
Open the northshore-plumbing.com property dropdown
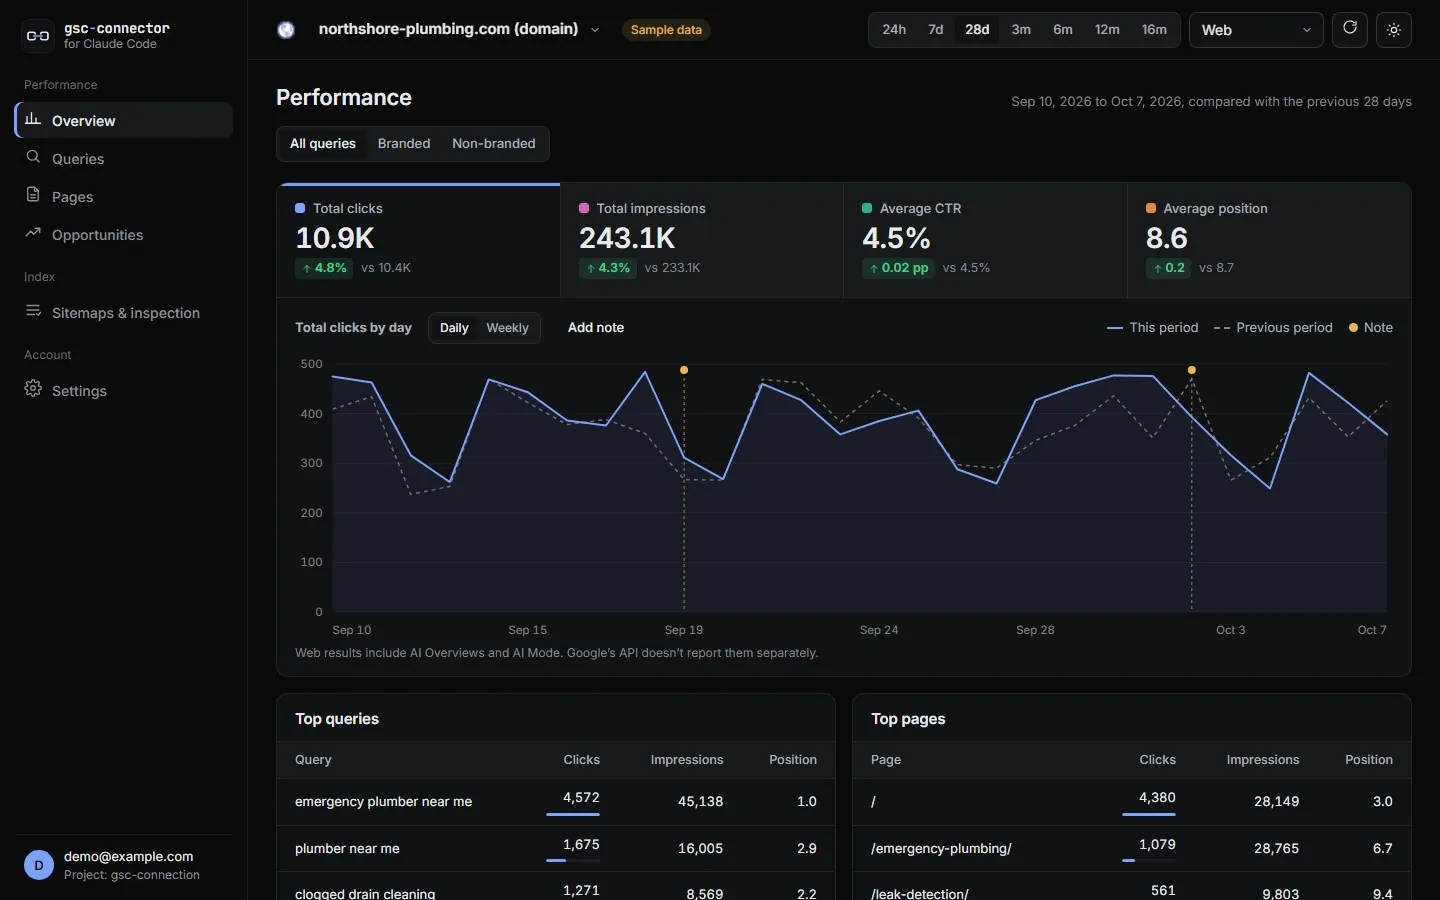pyautogui.click(x=459, y=30)
